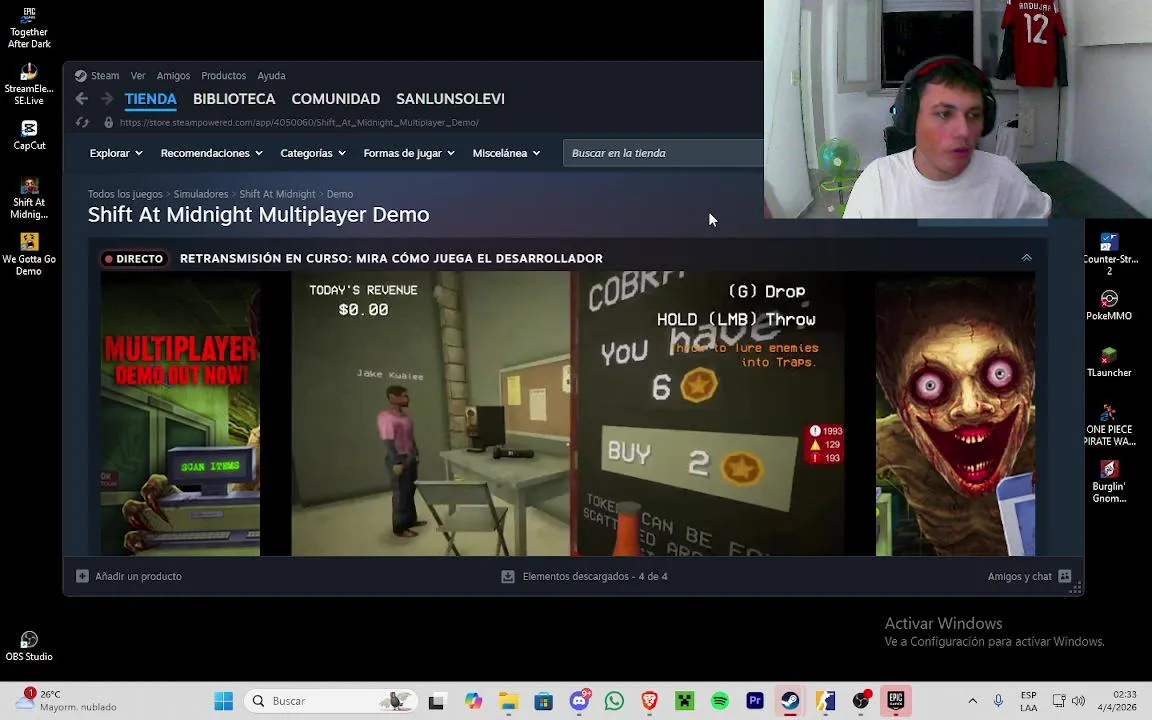The height and width of the screenshot is (720, 1152).
Task: Open the SANLUNSOLEVI profile tab
Action: point(450,98)
